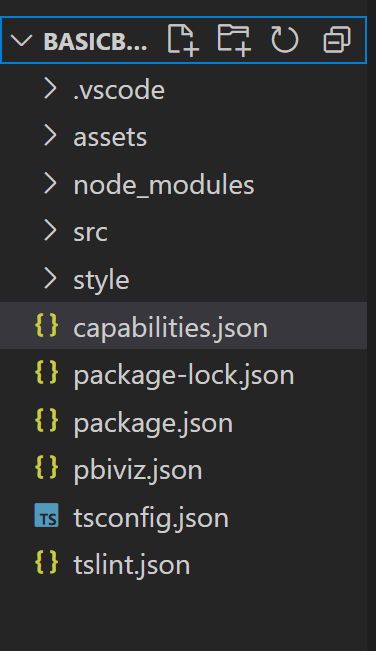The image size is (376, 651).
Task: Click the braces icon next to pbiviz.json
Action: (46, 467)
